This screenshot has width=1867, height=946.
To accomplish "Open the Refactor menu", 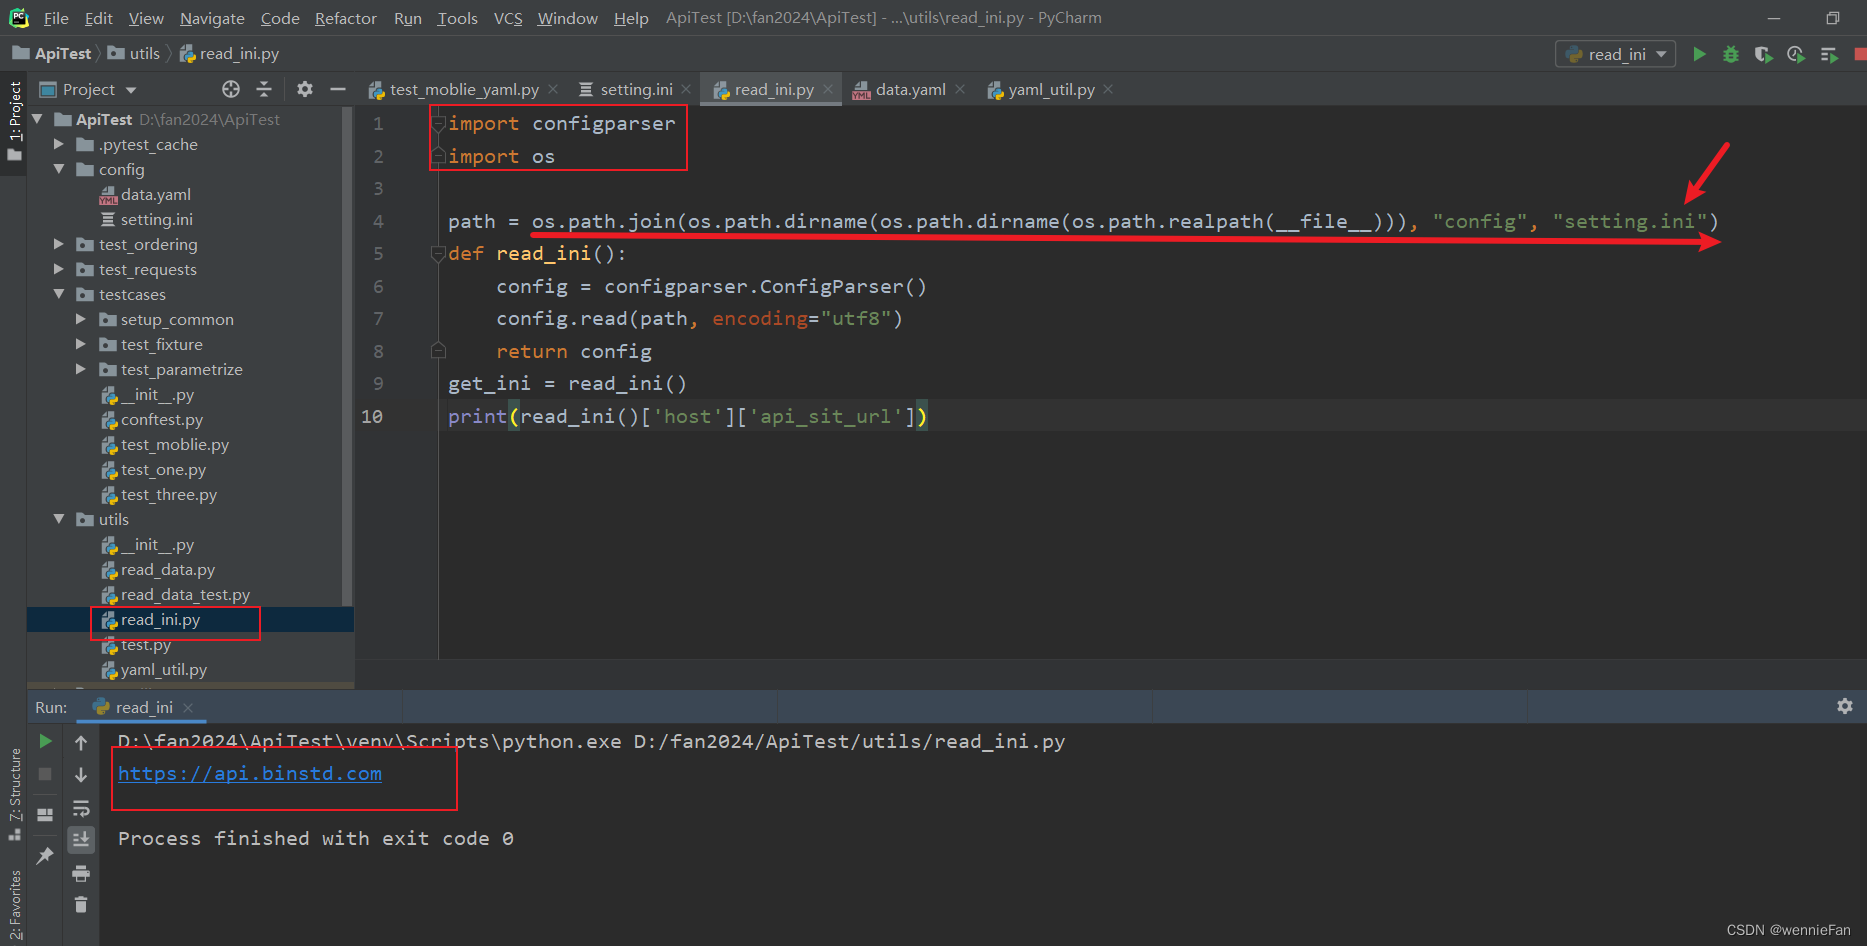I will click(345, 17).
